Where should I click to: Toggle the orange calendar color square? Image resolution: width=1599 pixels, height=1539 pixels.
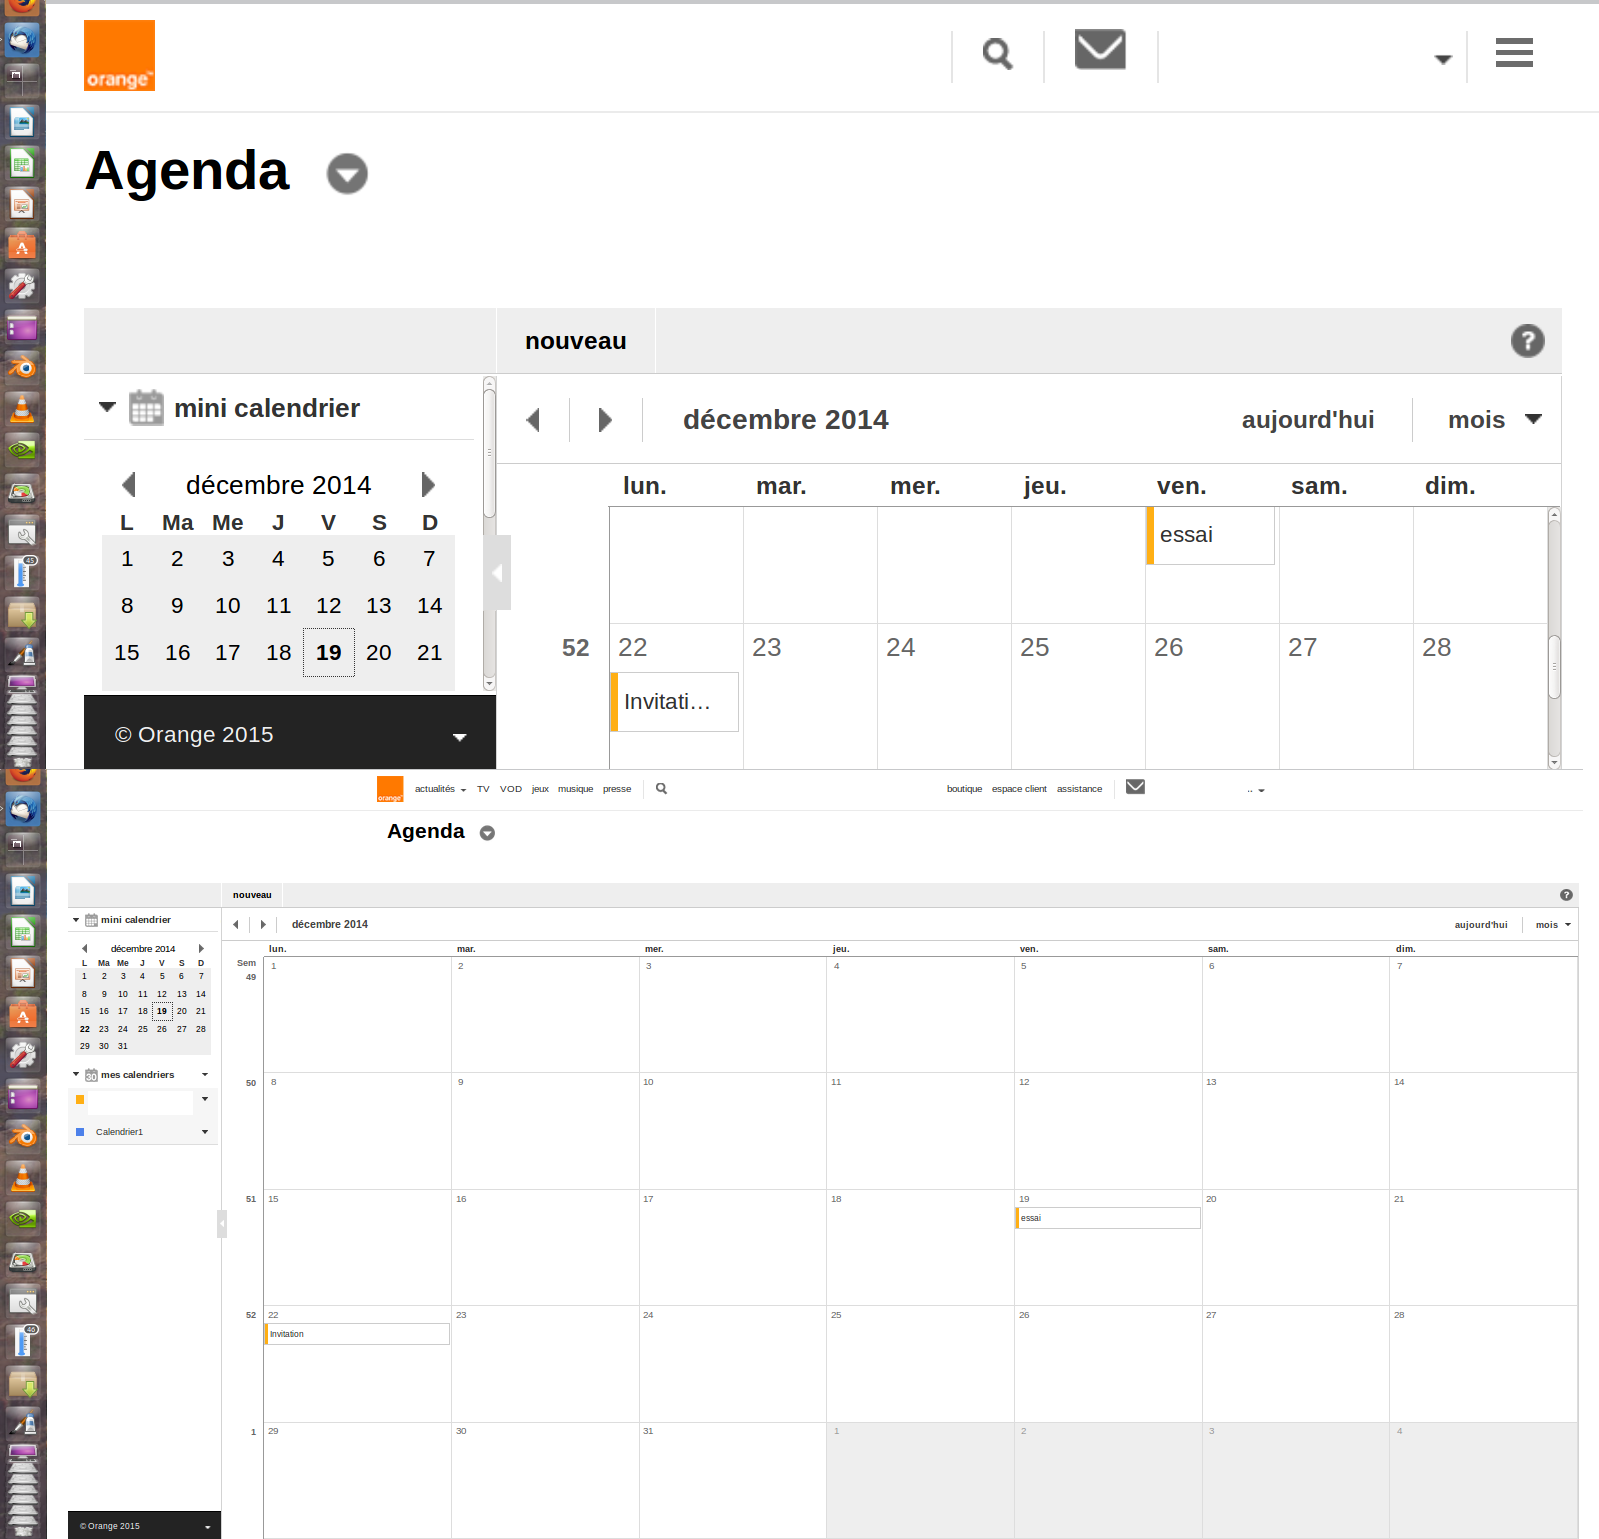click(80, 1100)
